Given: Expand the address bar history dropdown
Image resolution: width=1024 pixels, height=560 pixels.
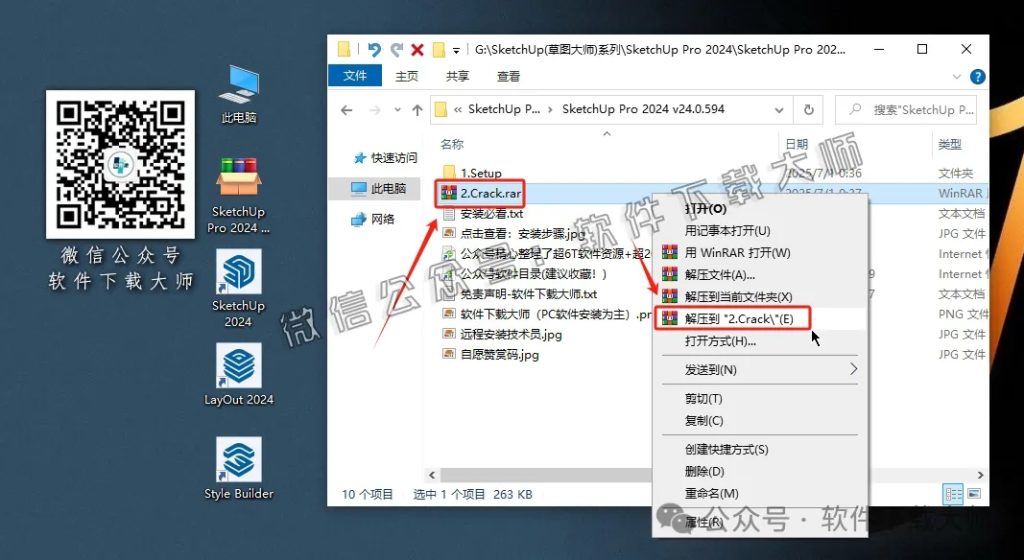Looking at the screenshot, I should coord(778,110).
